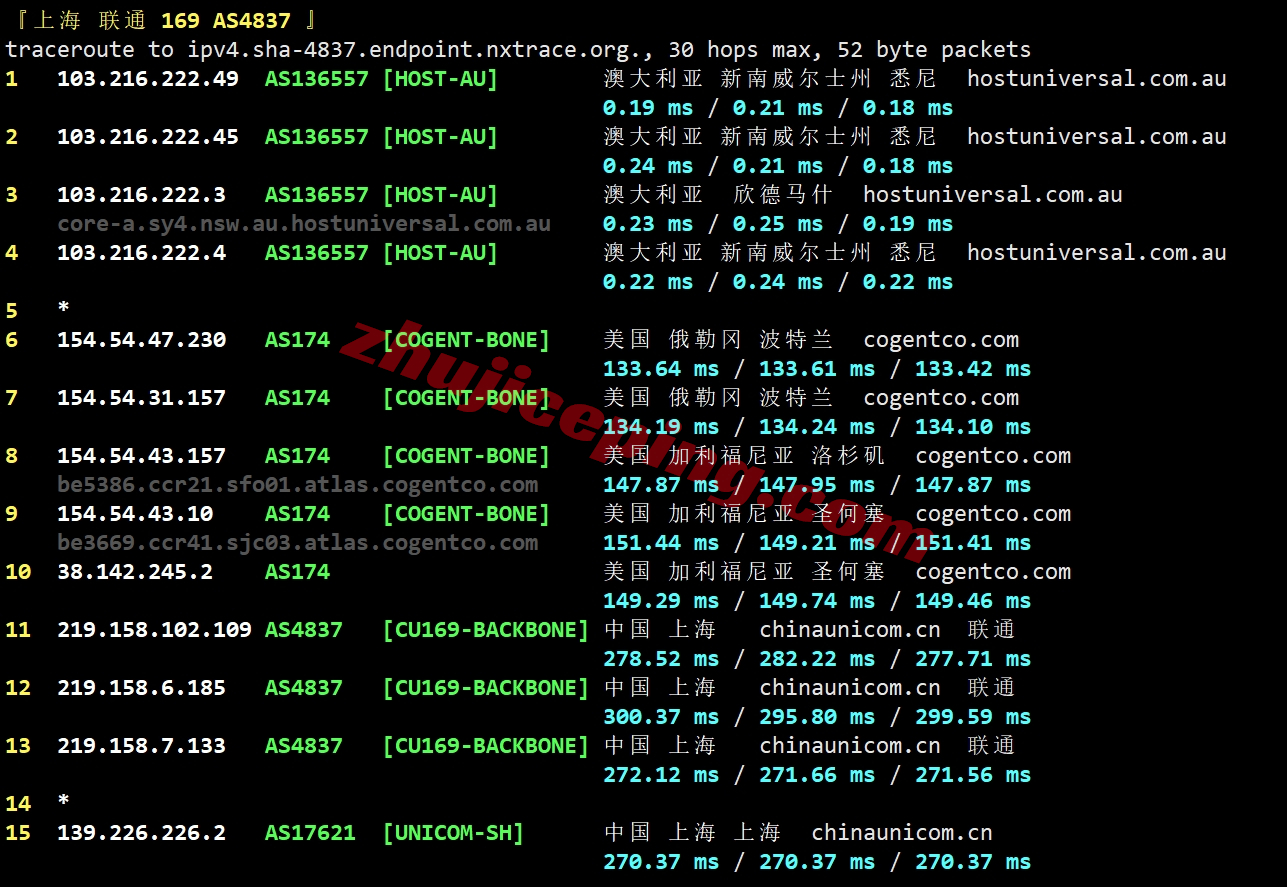Click '联通' label on hop 12 row
This screenshot has height=887, width=1287.
pyautogui.click(x=992, y=688)
